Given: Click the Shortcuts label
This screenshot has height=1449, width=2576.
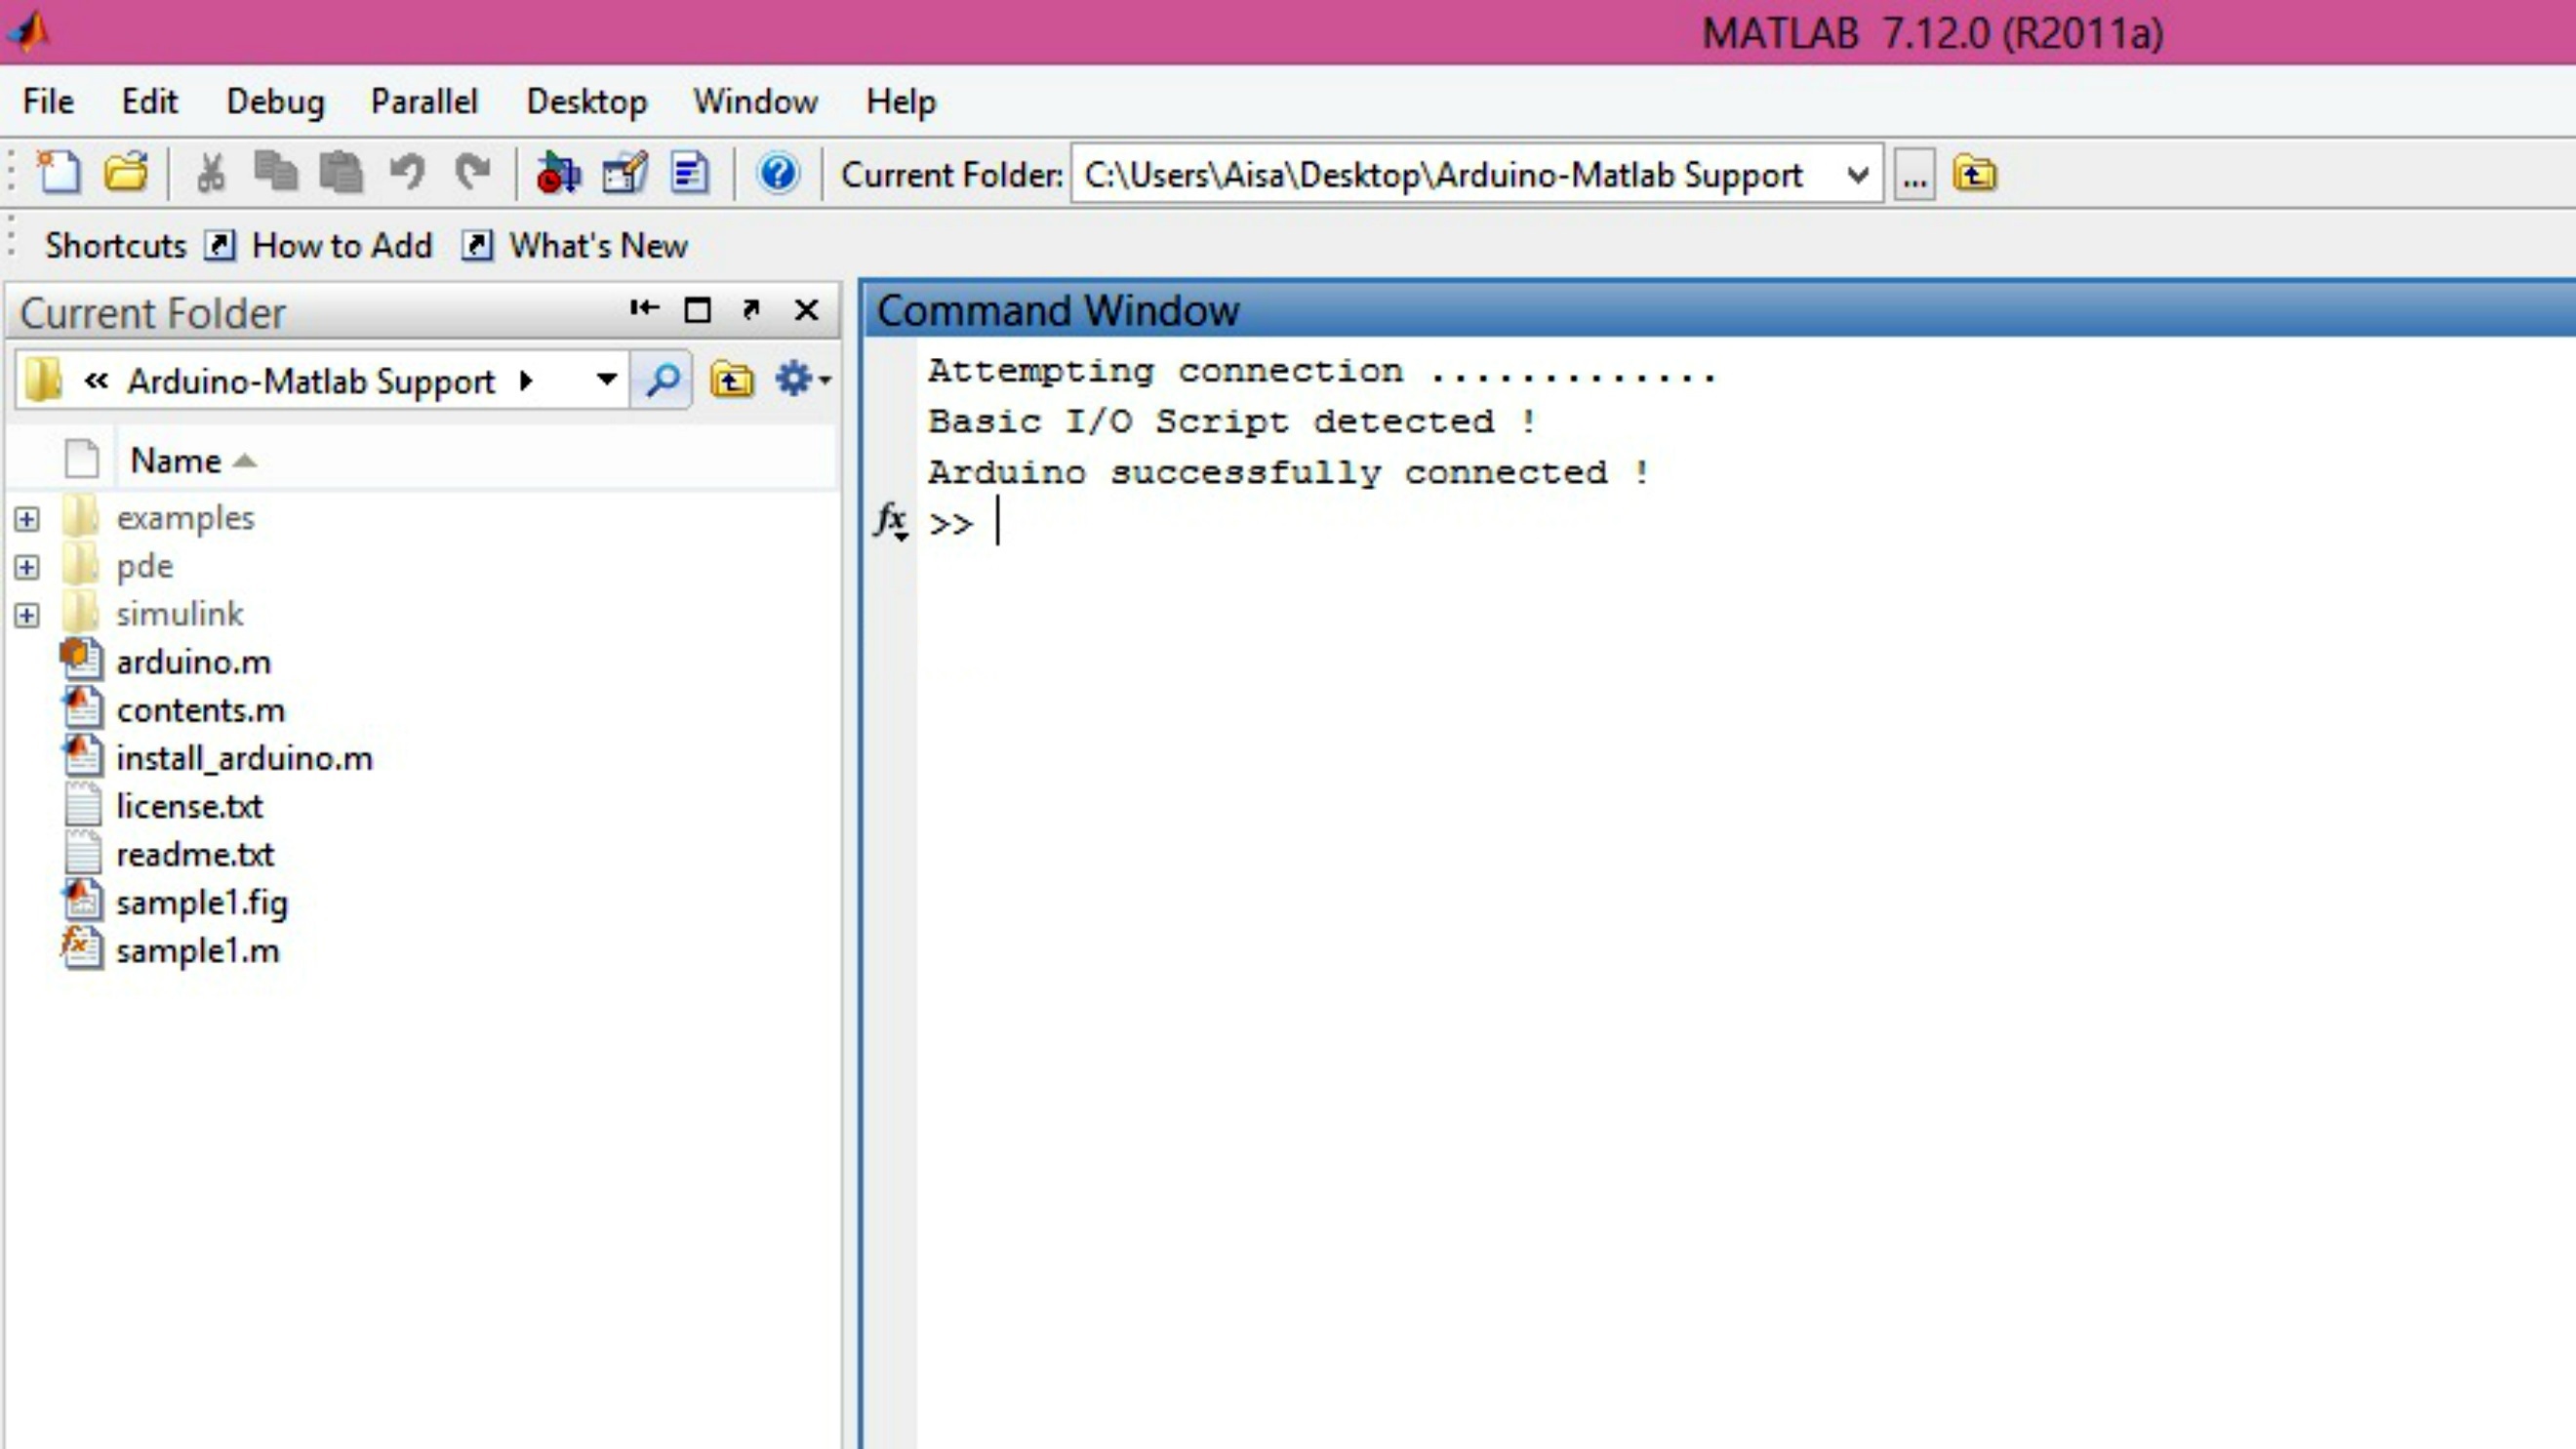Looking at the screenshot, I should (115, 245).
